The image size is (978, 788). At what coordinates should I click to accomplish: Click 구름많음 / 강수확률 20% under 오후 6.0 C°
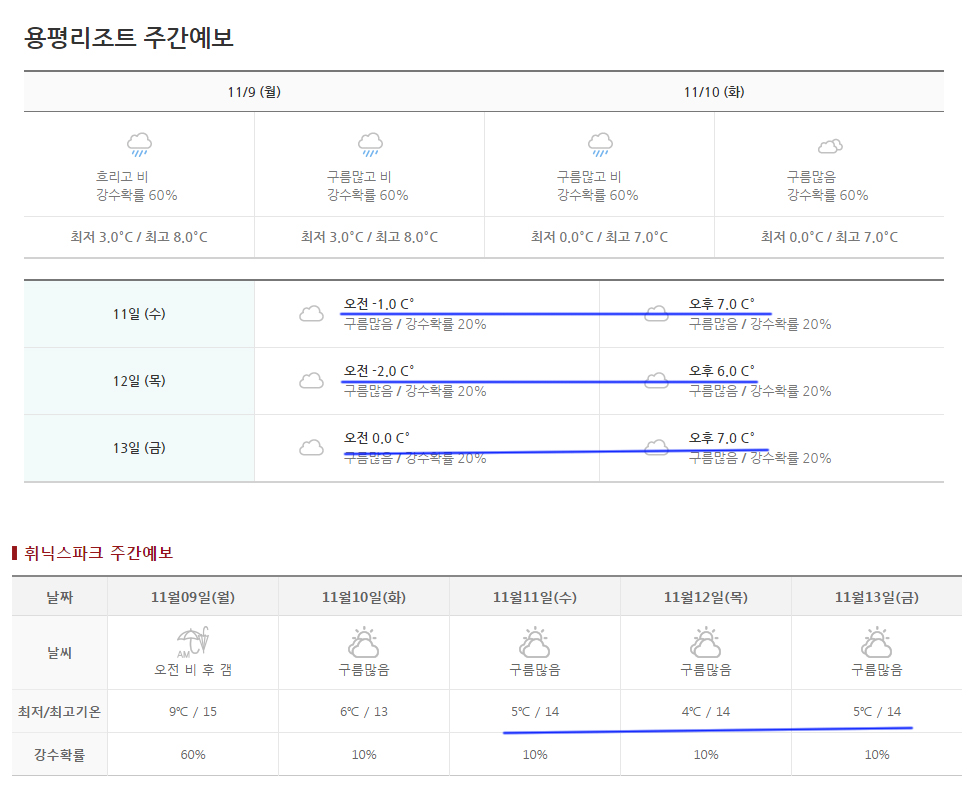click(760, 391)
